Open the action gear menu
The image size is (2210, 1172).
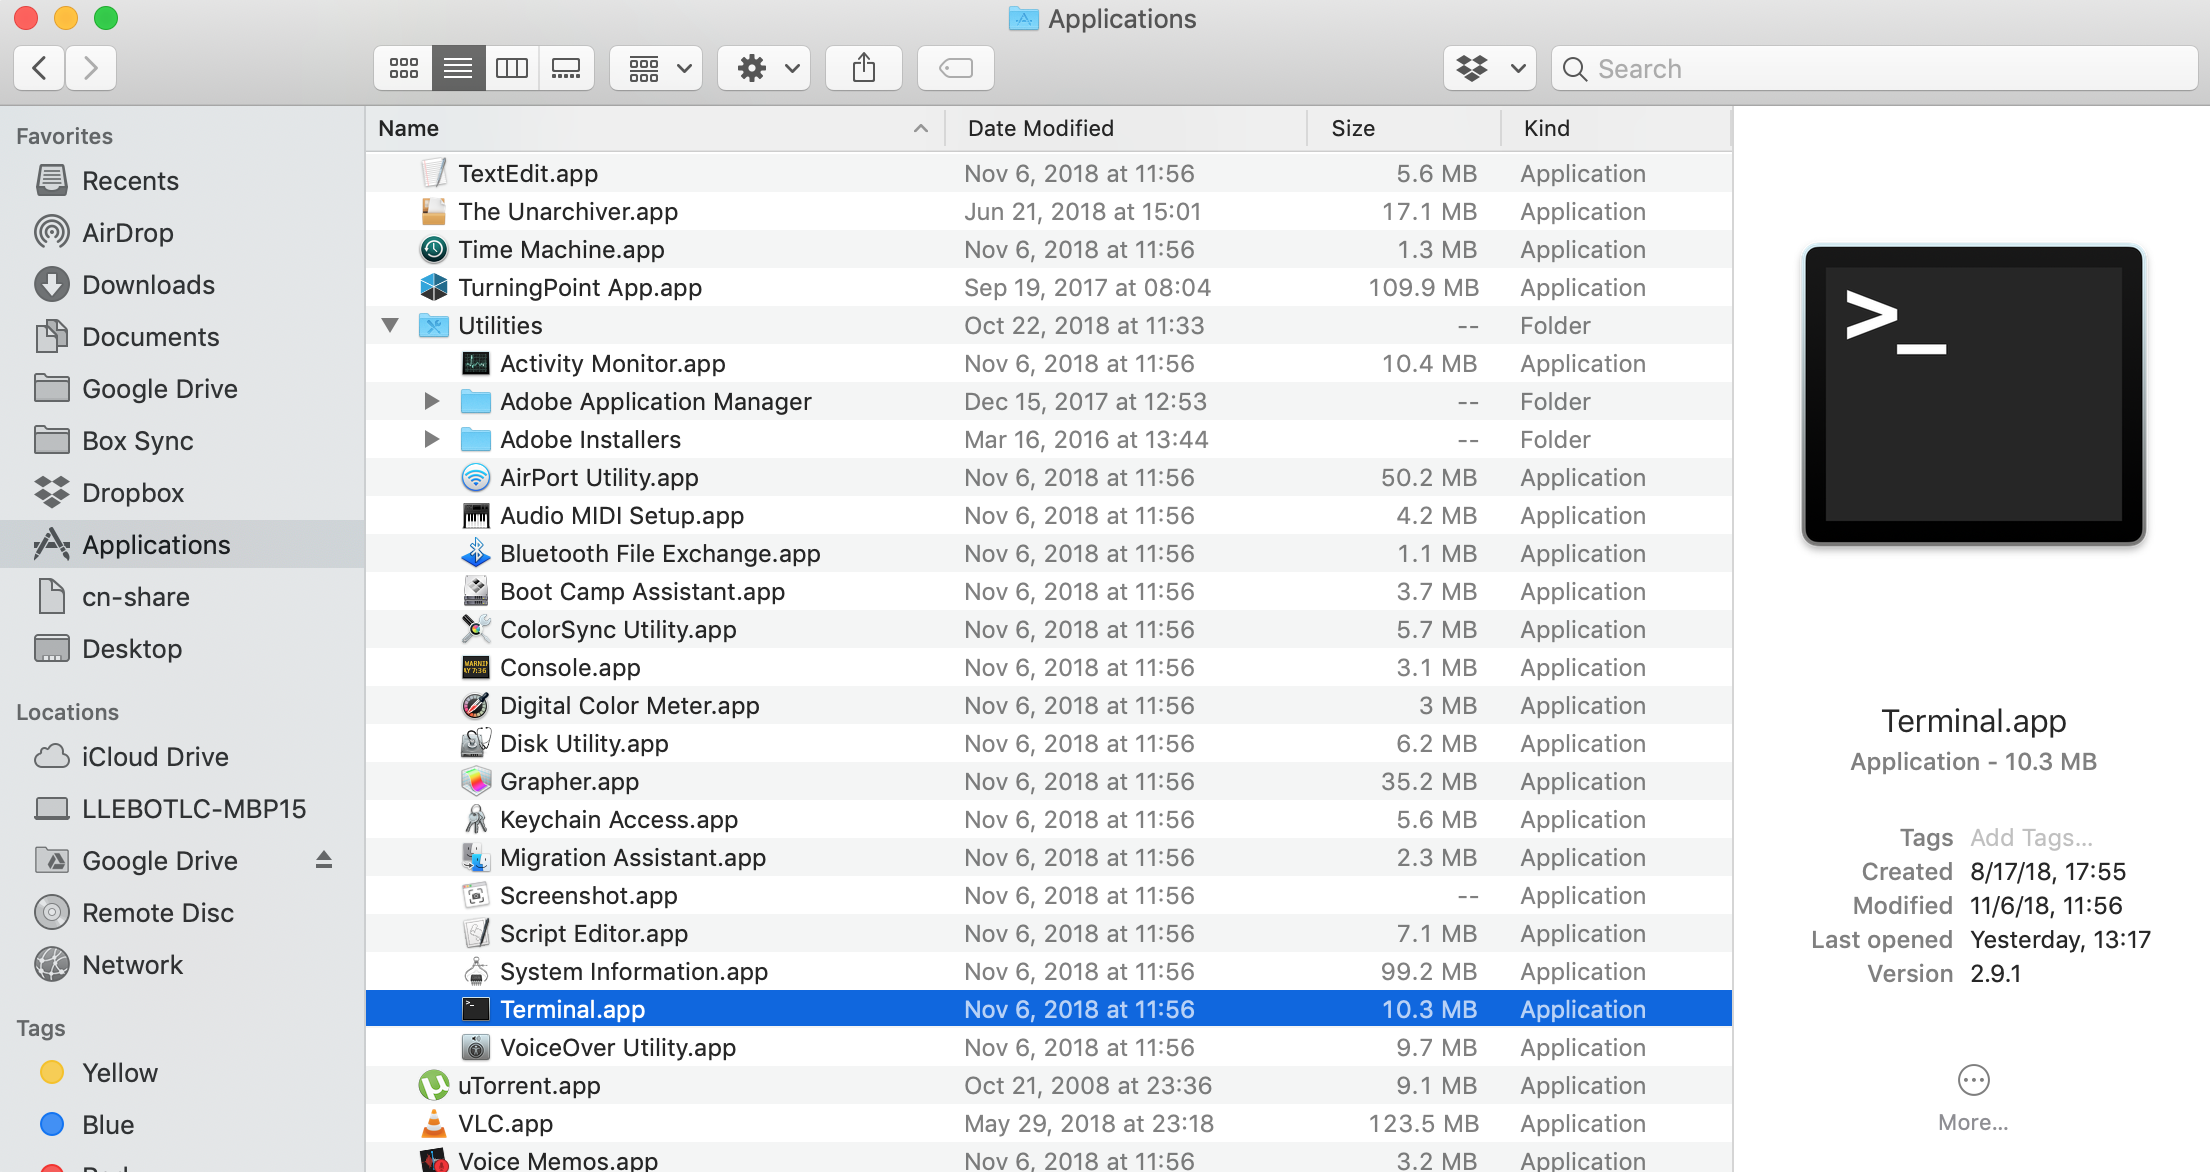click(x=762, y=68)
